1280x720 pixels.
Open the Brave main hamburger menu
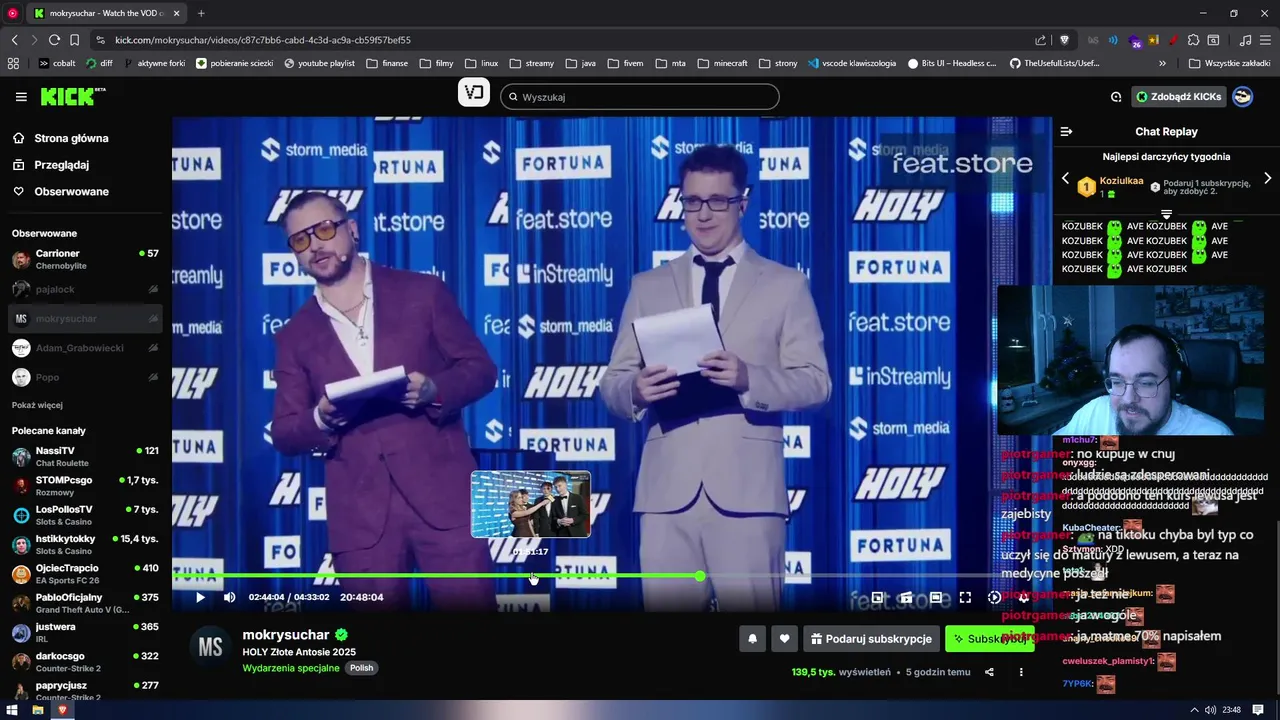[1265, 40]
